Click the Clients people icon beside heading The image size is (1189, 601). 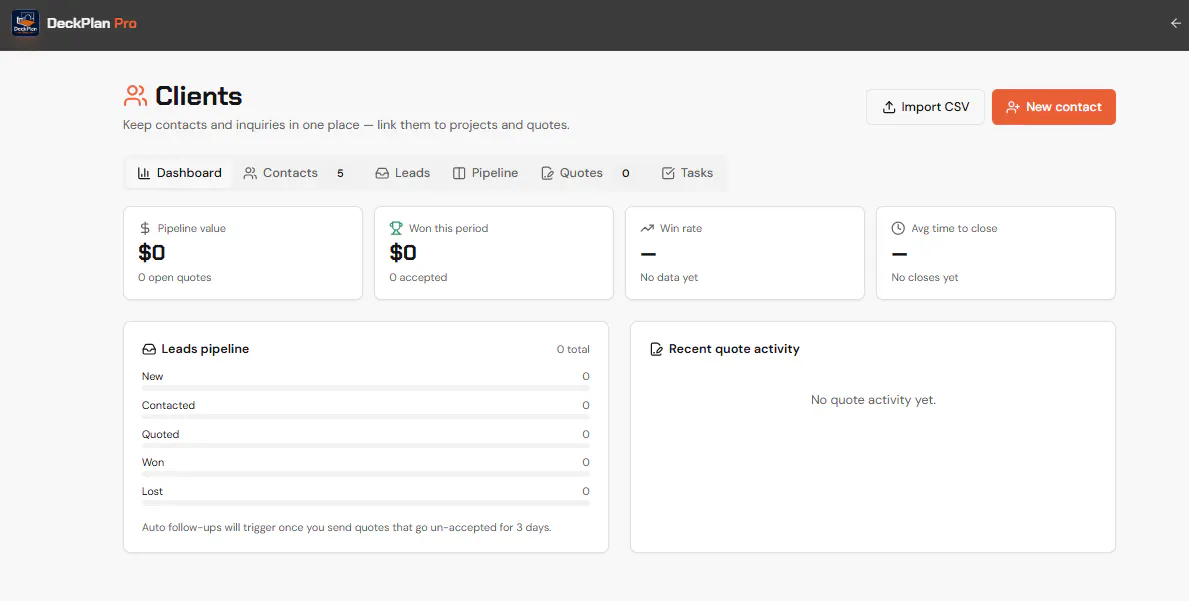135,96
